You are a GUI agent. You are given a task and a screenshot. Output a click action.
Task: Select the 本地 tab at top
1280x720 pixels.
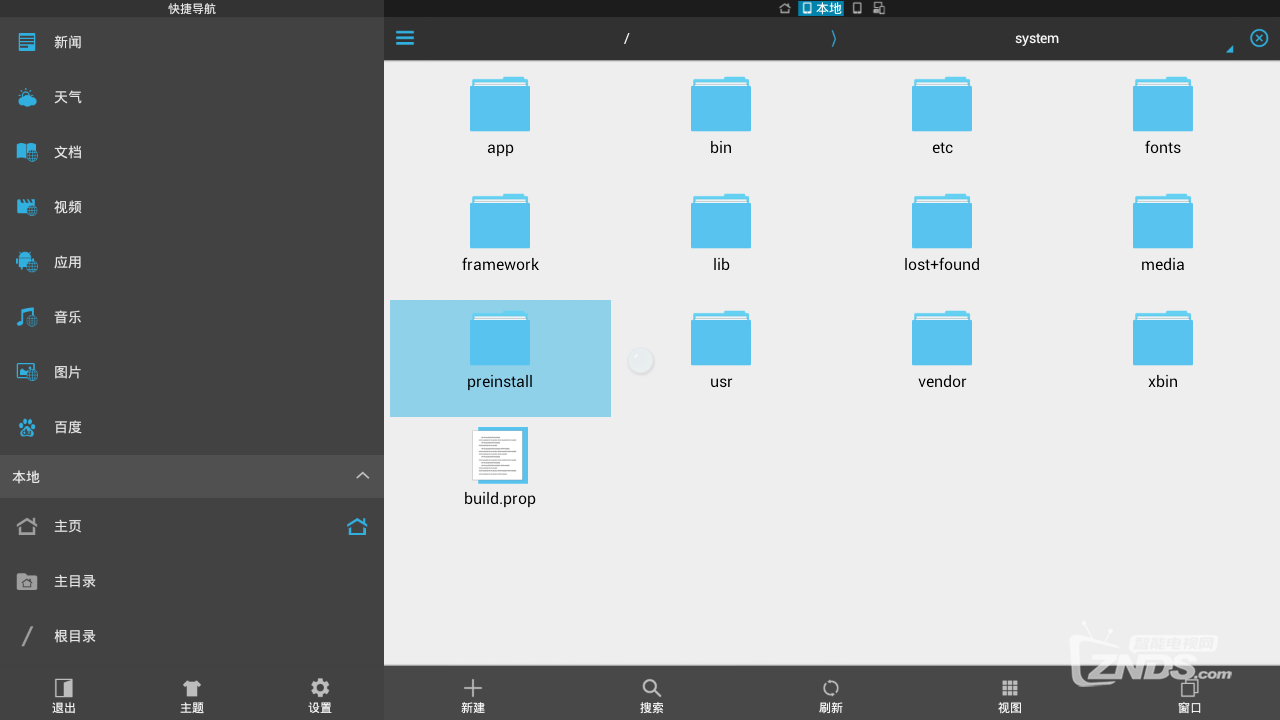821,8
